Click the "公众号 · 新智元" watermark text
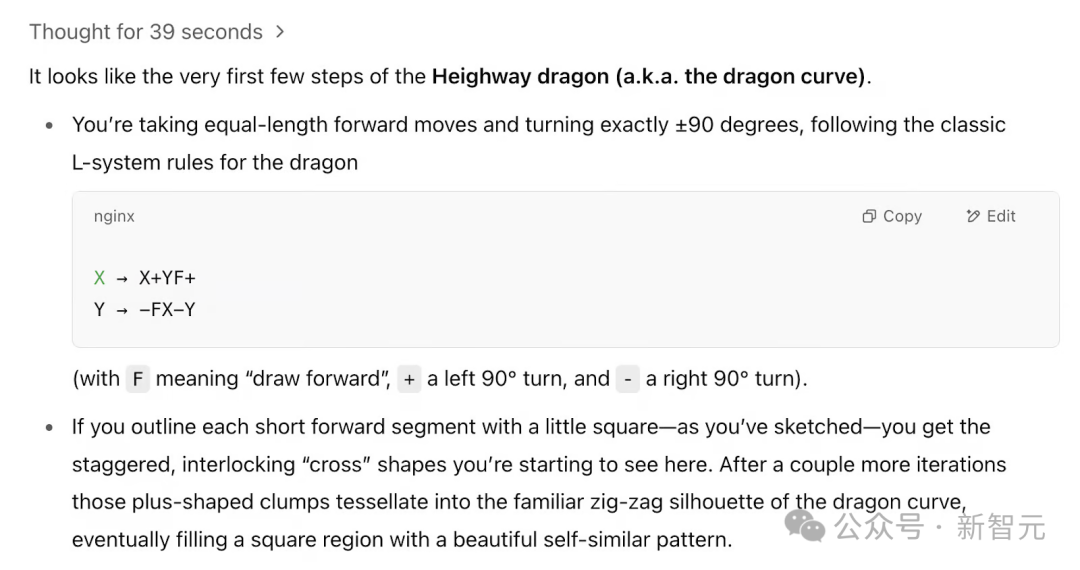This screenshot has width=1080, height=570. pos(941,527)
